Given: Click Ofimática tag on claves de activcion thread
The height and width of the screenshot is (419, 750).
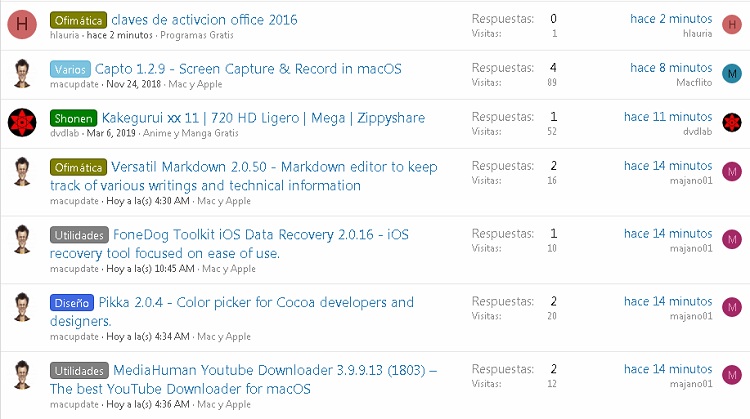Looking at the screenshot, I should (78, 20).
